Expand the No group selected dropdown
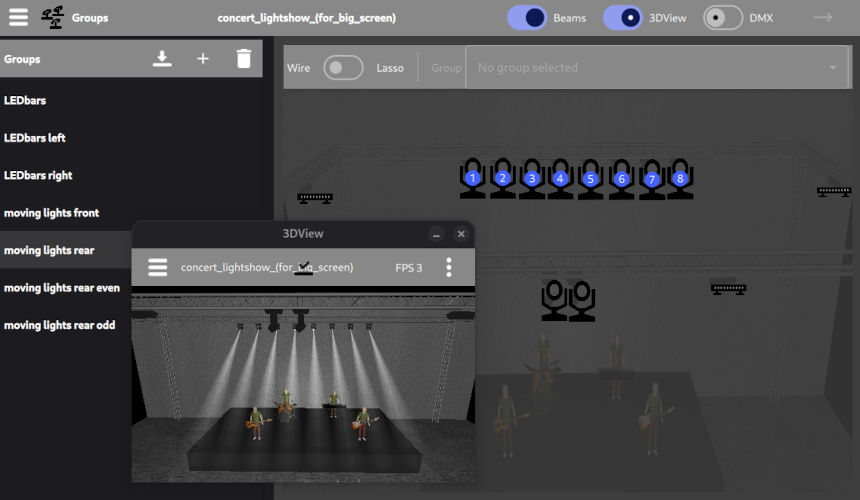860x500 pixels. click(833, 68)
